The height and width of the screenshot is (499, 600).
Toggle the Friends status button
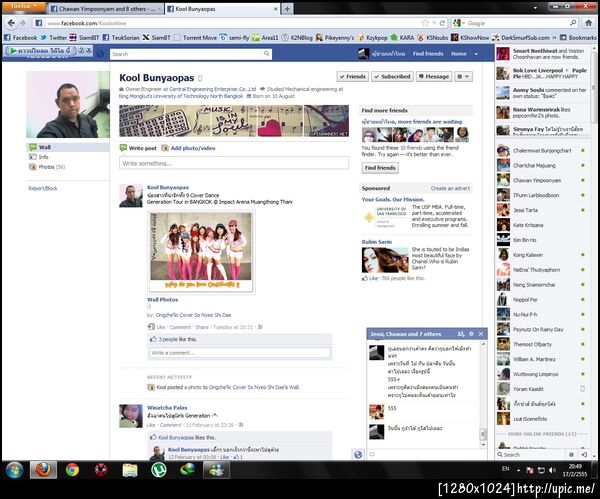(352, 77)
